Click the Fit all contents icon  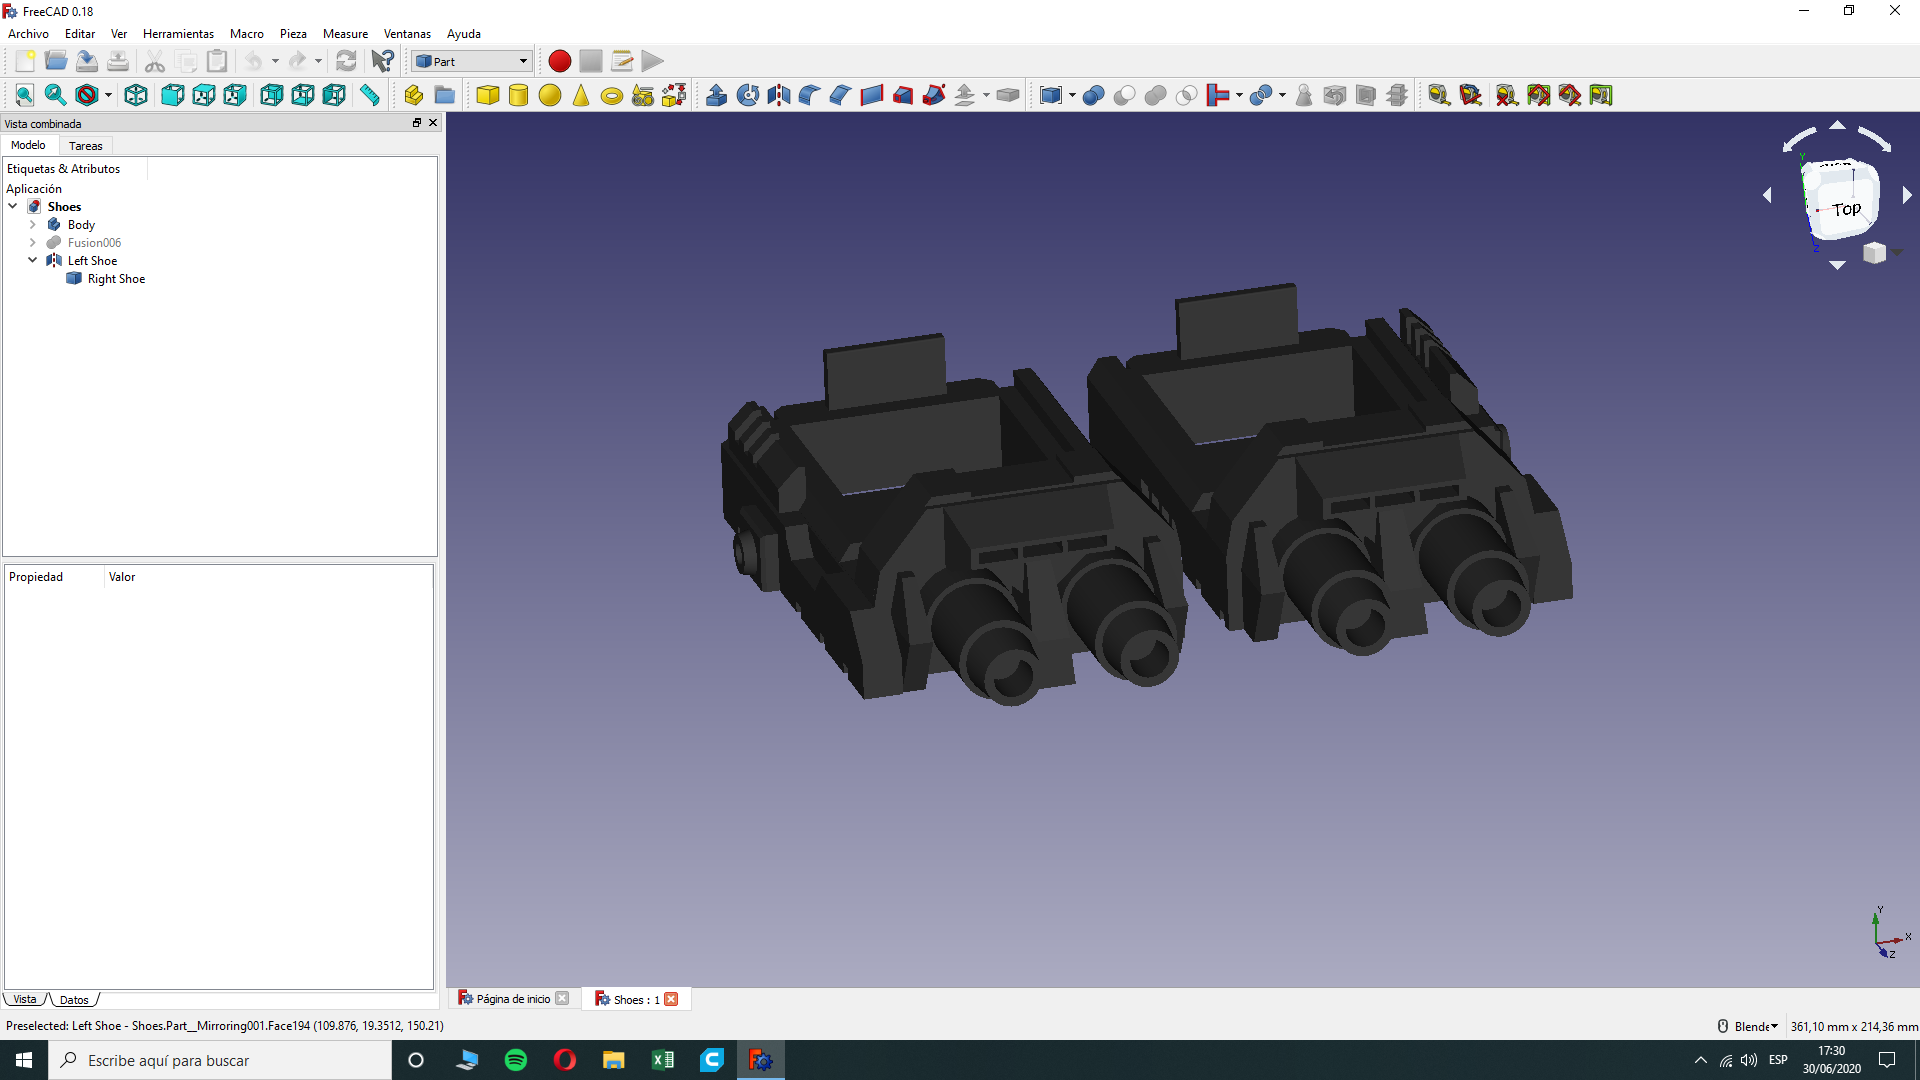tap(24, 95)
